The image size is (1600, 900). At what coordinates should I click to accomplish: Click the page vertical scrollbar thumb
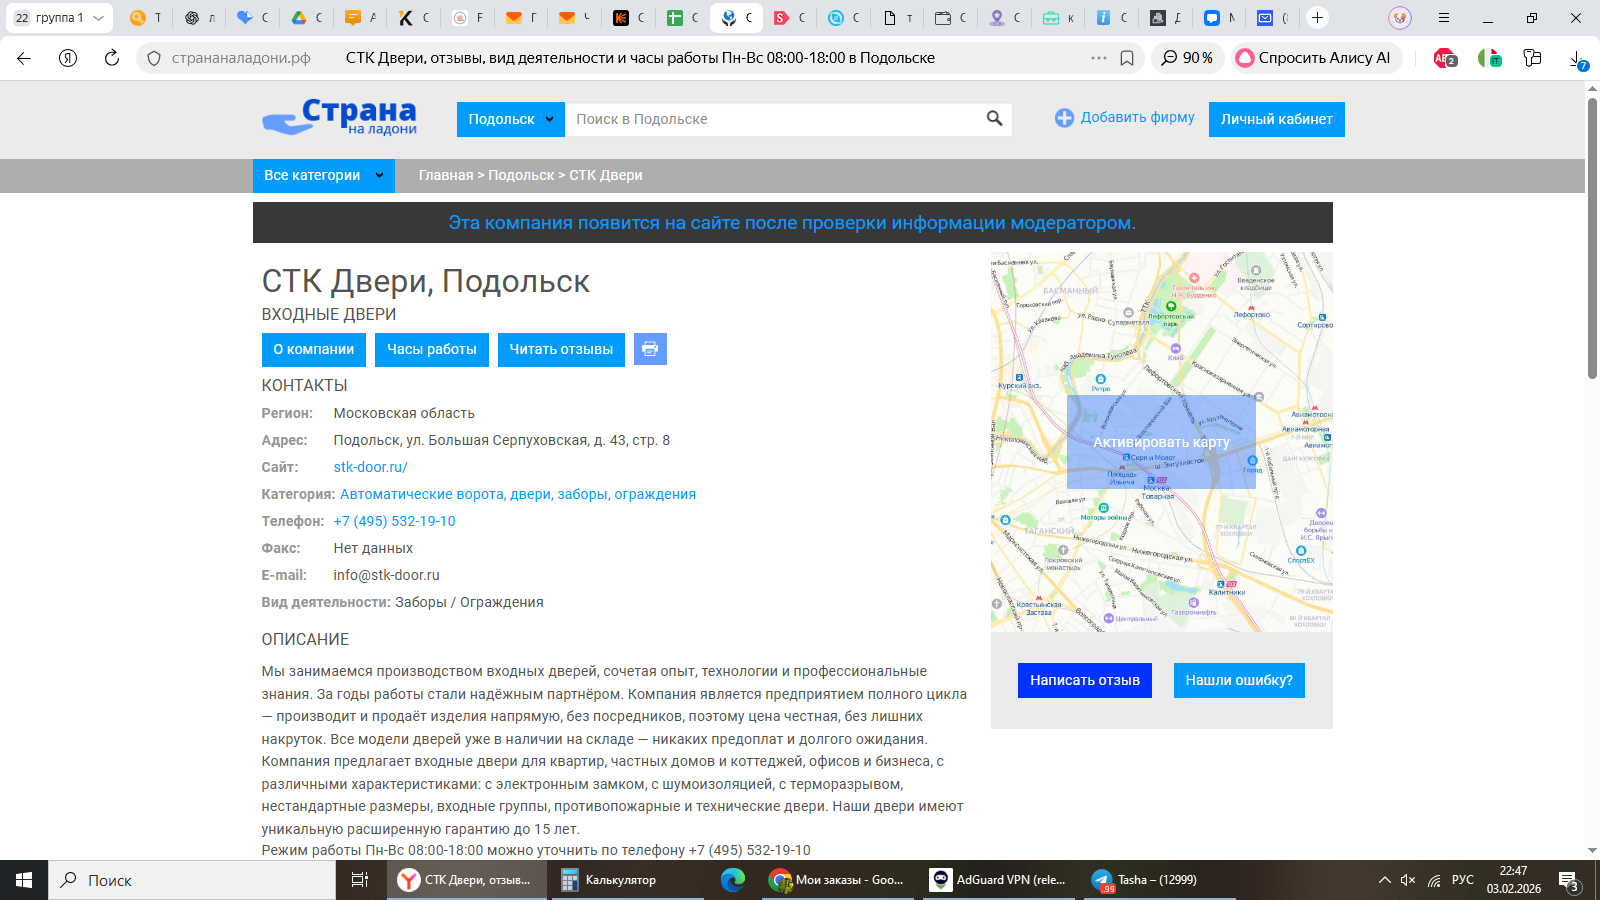(x=1592, y=238)
